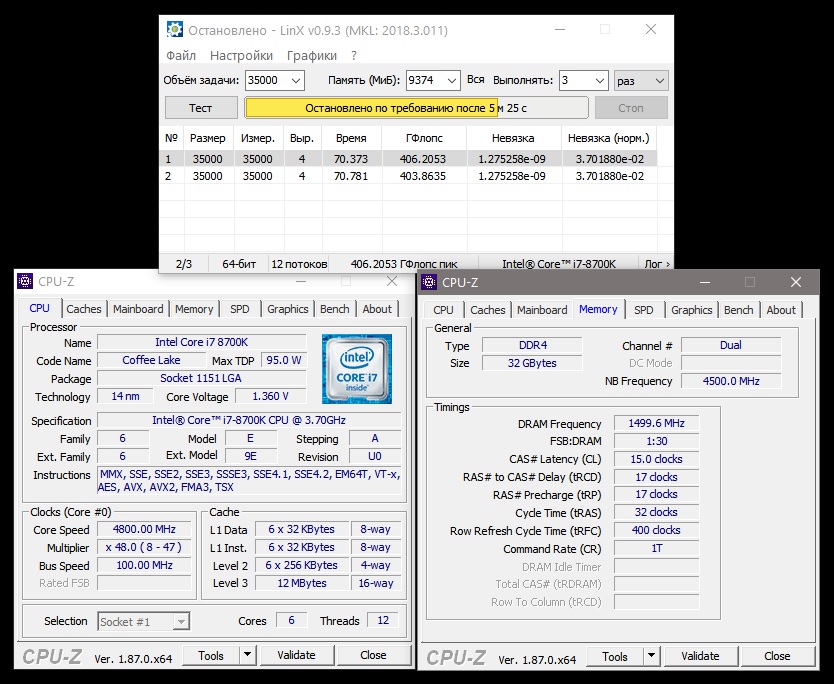Click the disabled Стоп button
This screenshot has height=684, width=834.
pos(631,108)
